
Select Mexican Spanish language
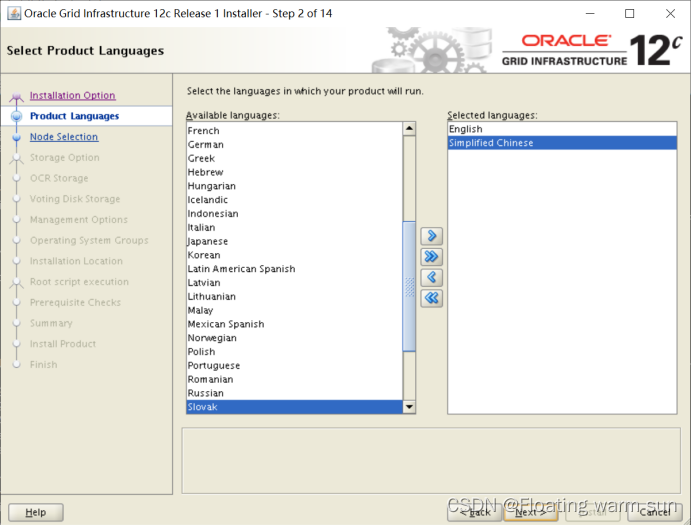[294, 324]
